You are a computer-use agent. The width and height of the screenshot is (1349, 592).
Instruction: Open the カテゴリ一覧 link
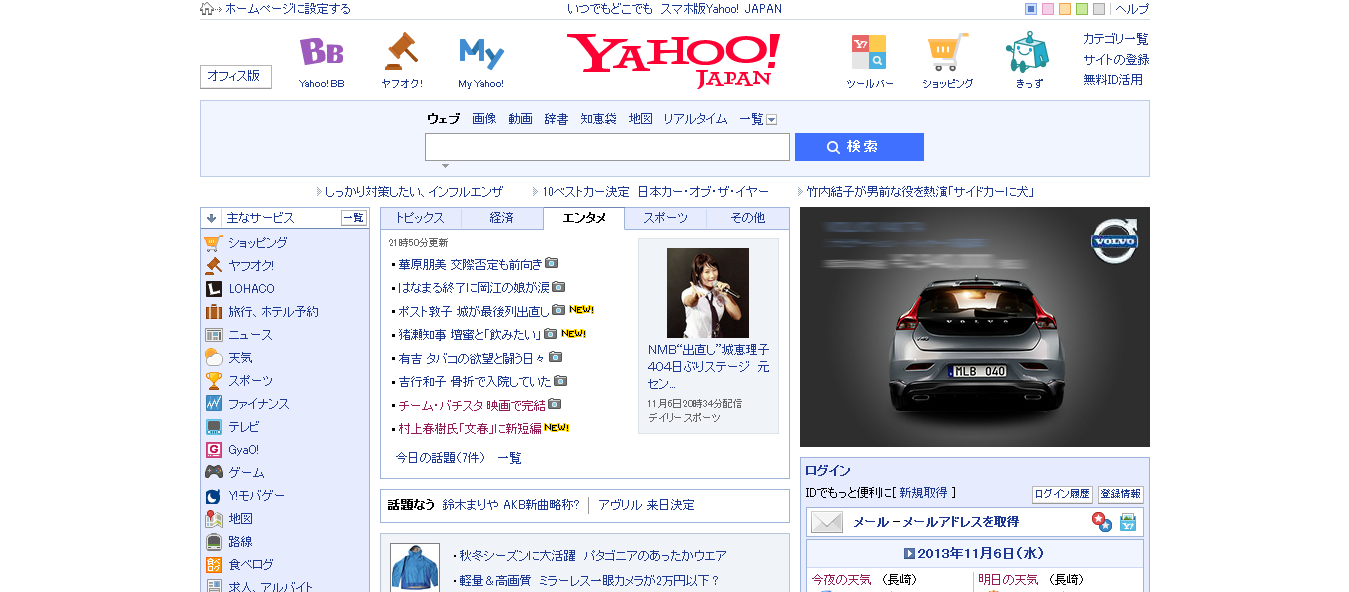1116,39
